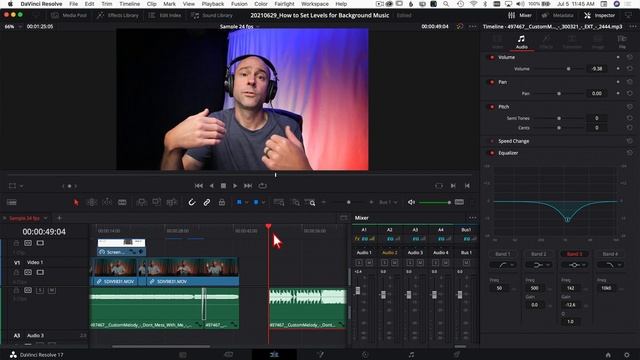Go to first frame playback button
Image resolution: width=640 pixels, height=360 pixels.
tap(199, 186)
